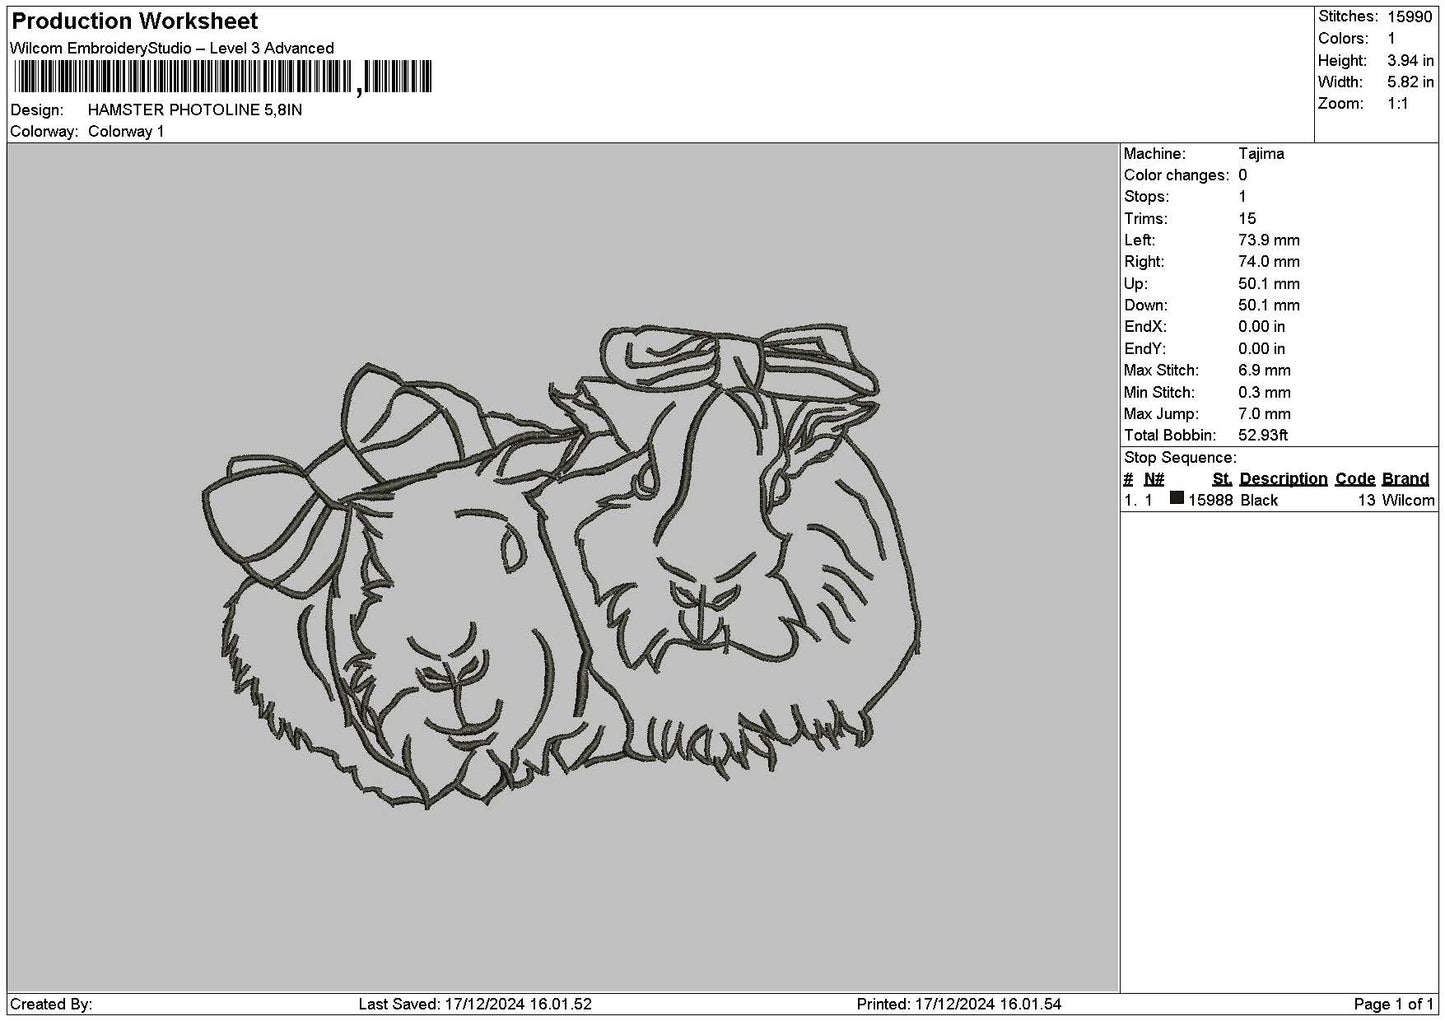Click the Brand column header
The image size is (1445, 1021).
(x=1405, y=479)
